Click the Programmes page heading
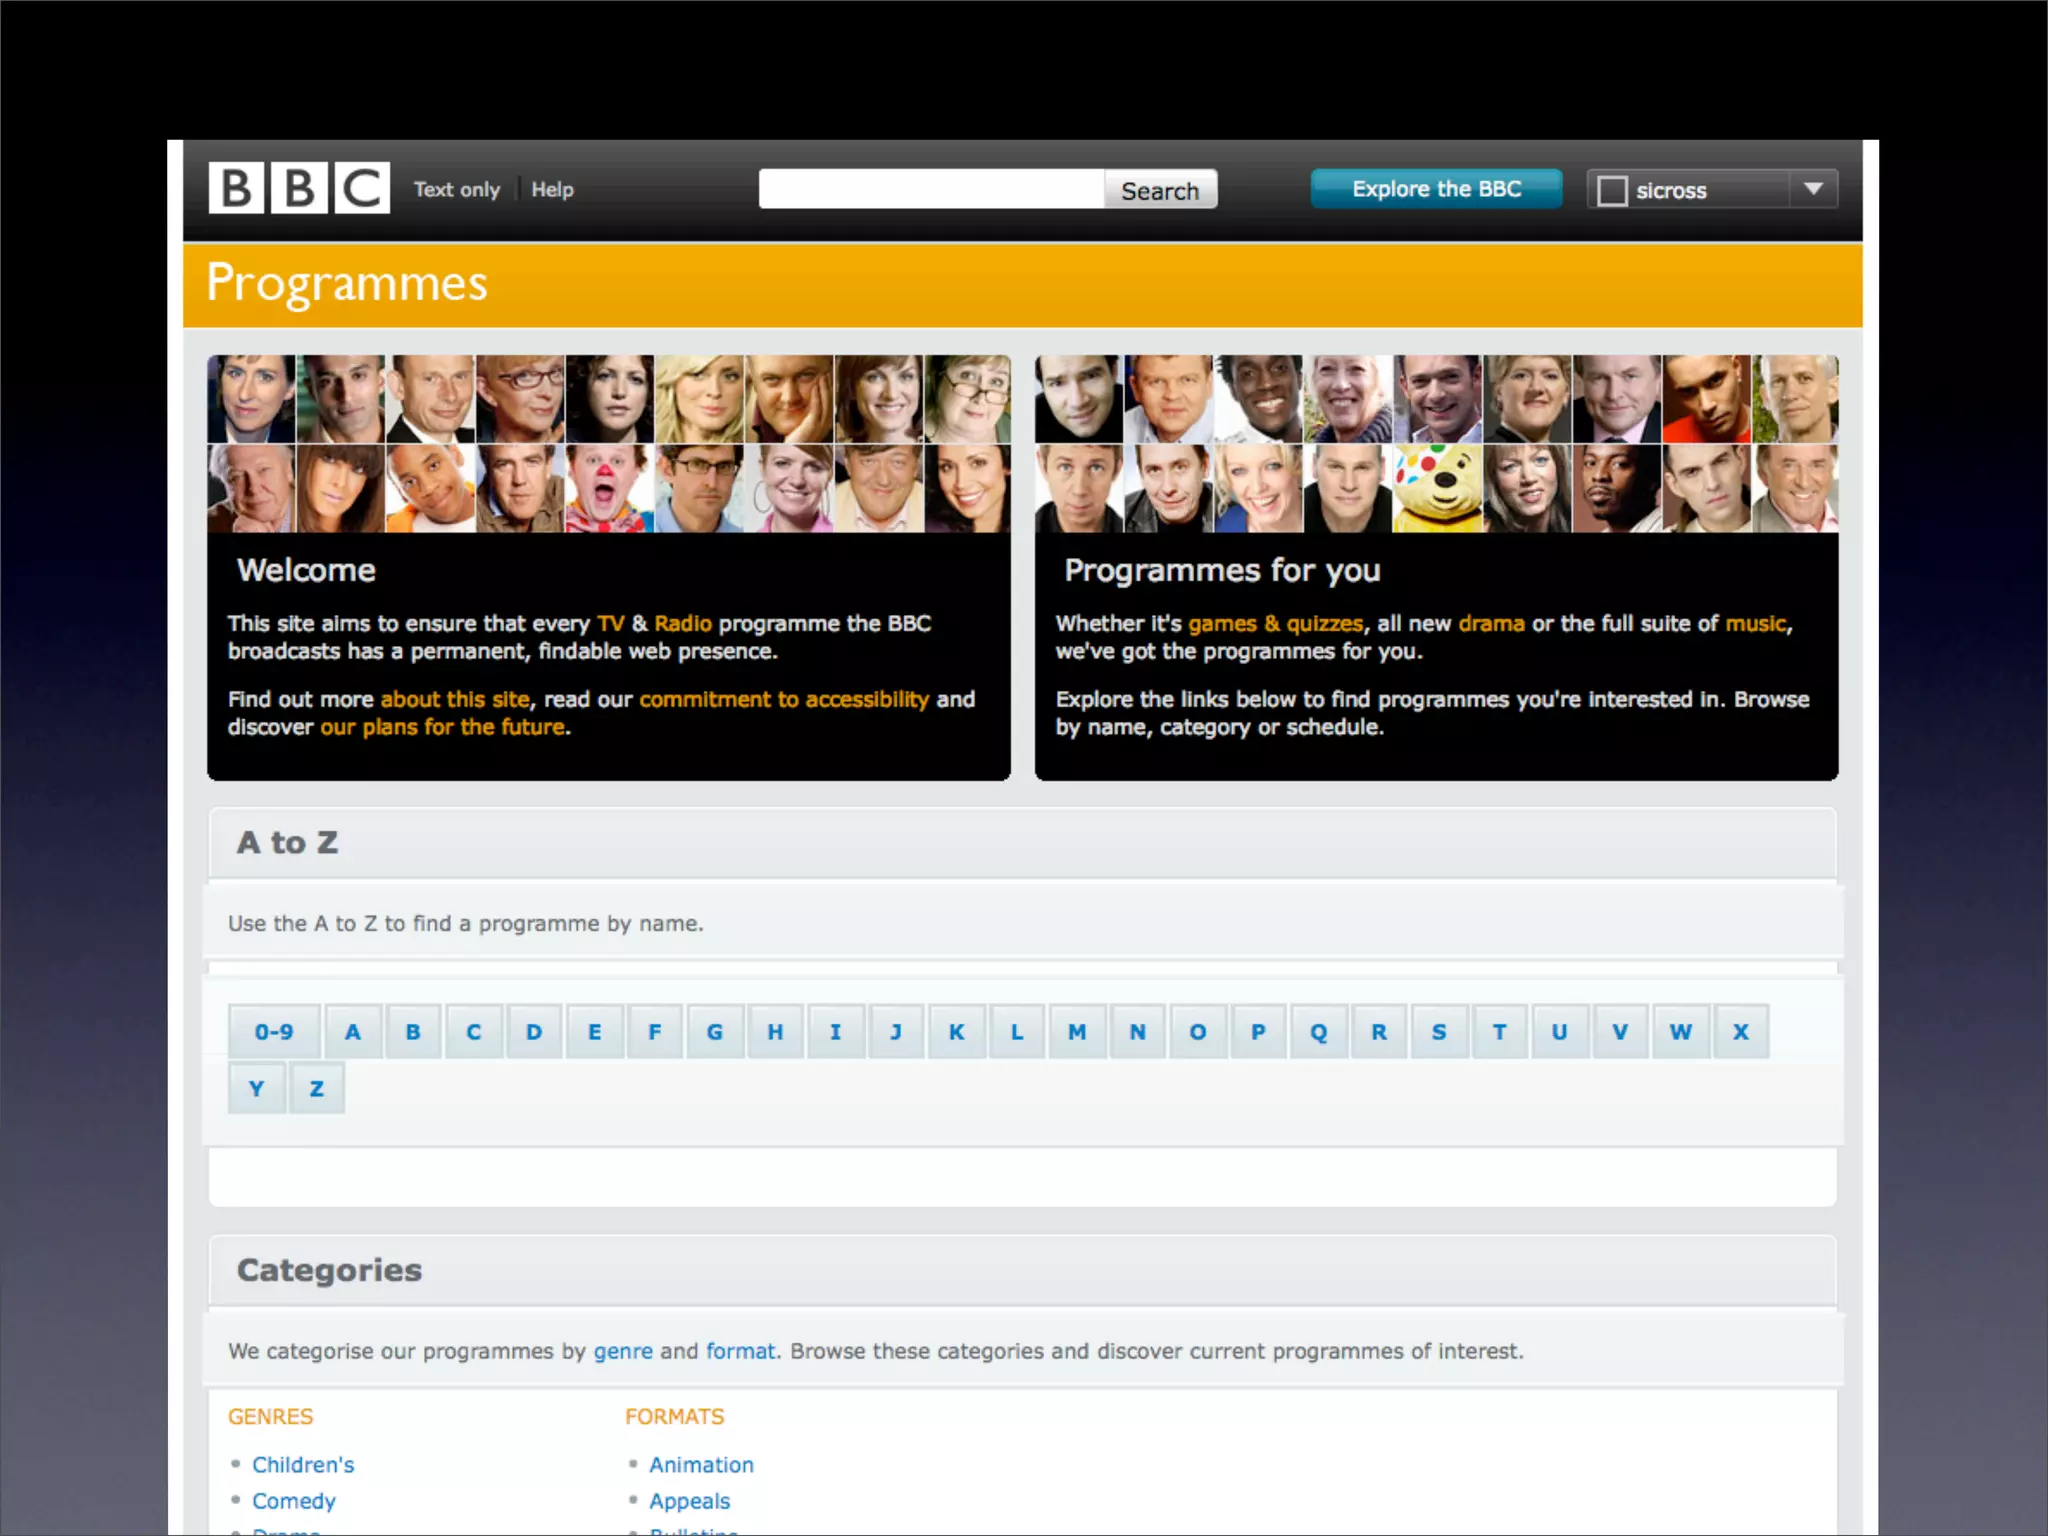The width and height of the screenshot is (2048, 1536). pos(347,283)
